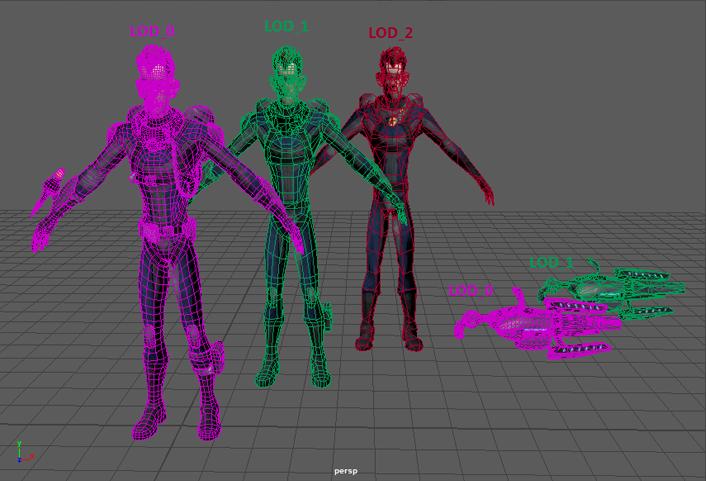
Task: Select the magenta LOD_0 weapon on the ground
Action: (538, 324)
